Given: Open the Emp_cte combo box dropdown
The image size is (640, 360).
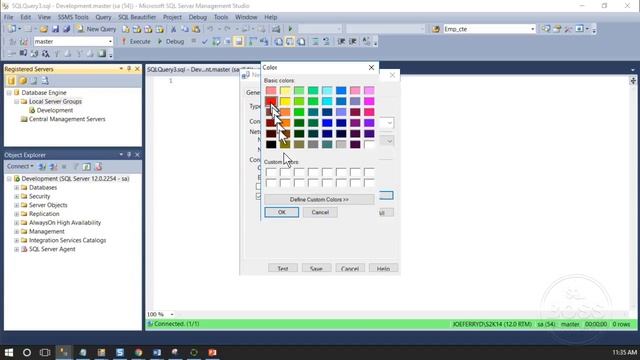Looking at the screenshot, I should tap(532, 29).
